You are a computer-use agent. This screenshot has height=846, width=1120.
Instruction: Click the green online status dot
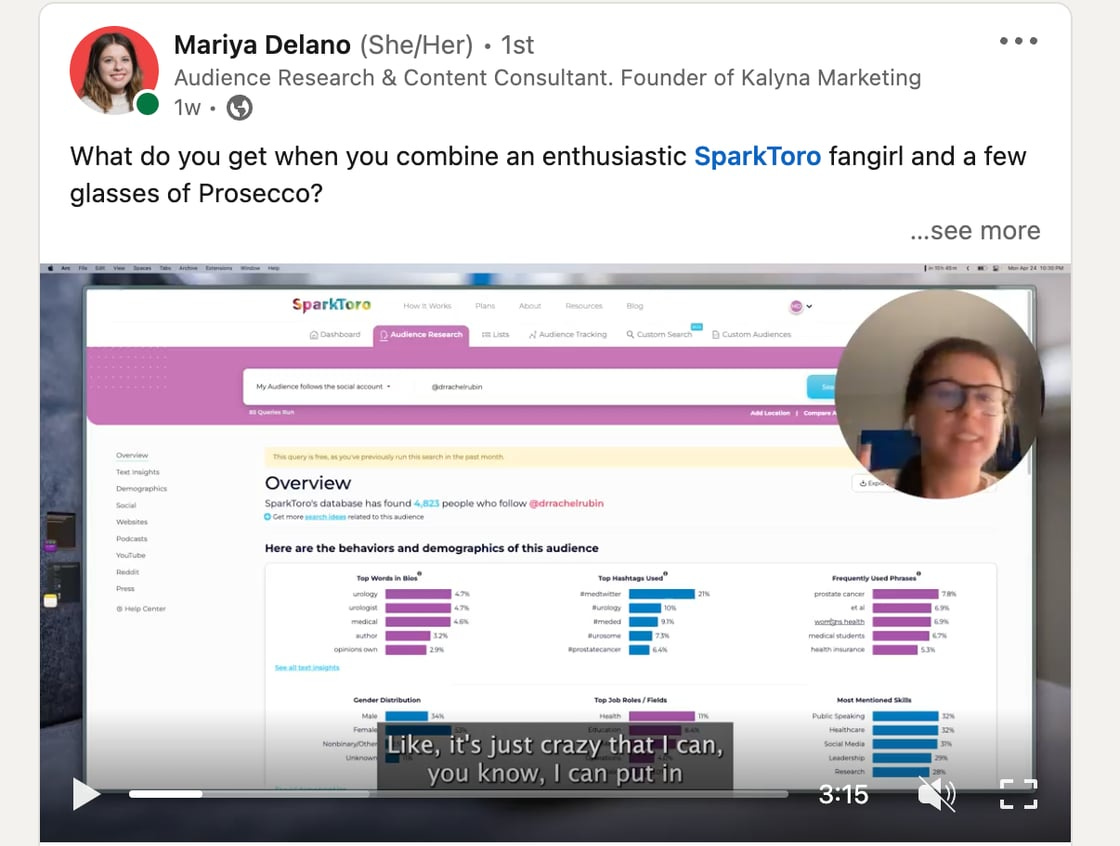(x=147, y=104)
